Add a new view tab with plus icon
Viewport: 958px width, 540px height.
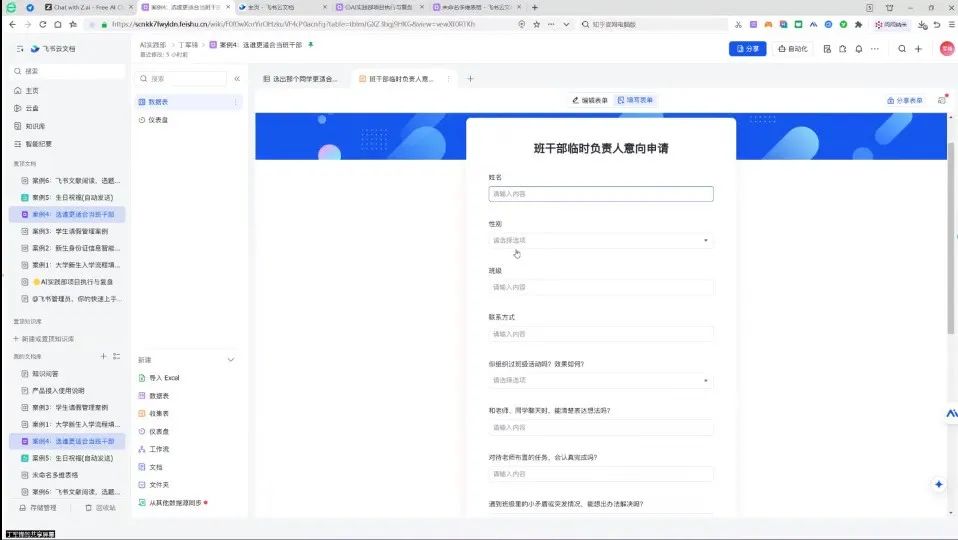click(471, 78)
